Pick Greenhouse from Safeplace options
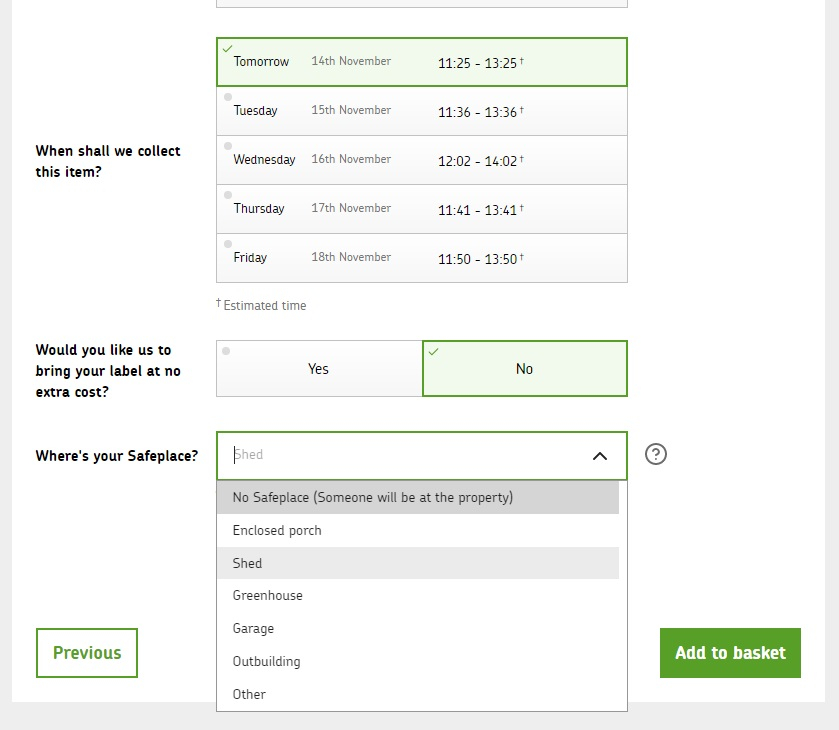The image size is (839, 730). click(418, 596)
